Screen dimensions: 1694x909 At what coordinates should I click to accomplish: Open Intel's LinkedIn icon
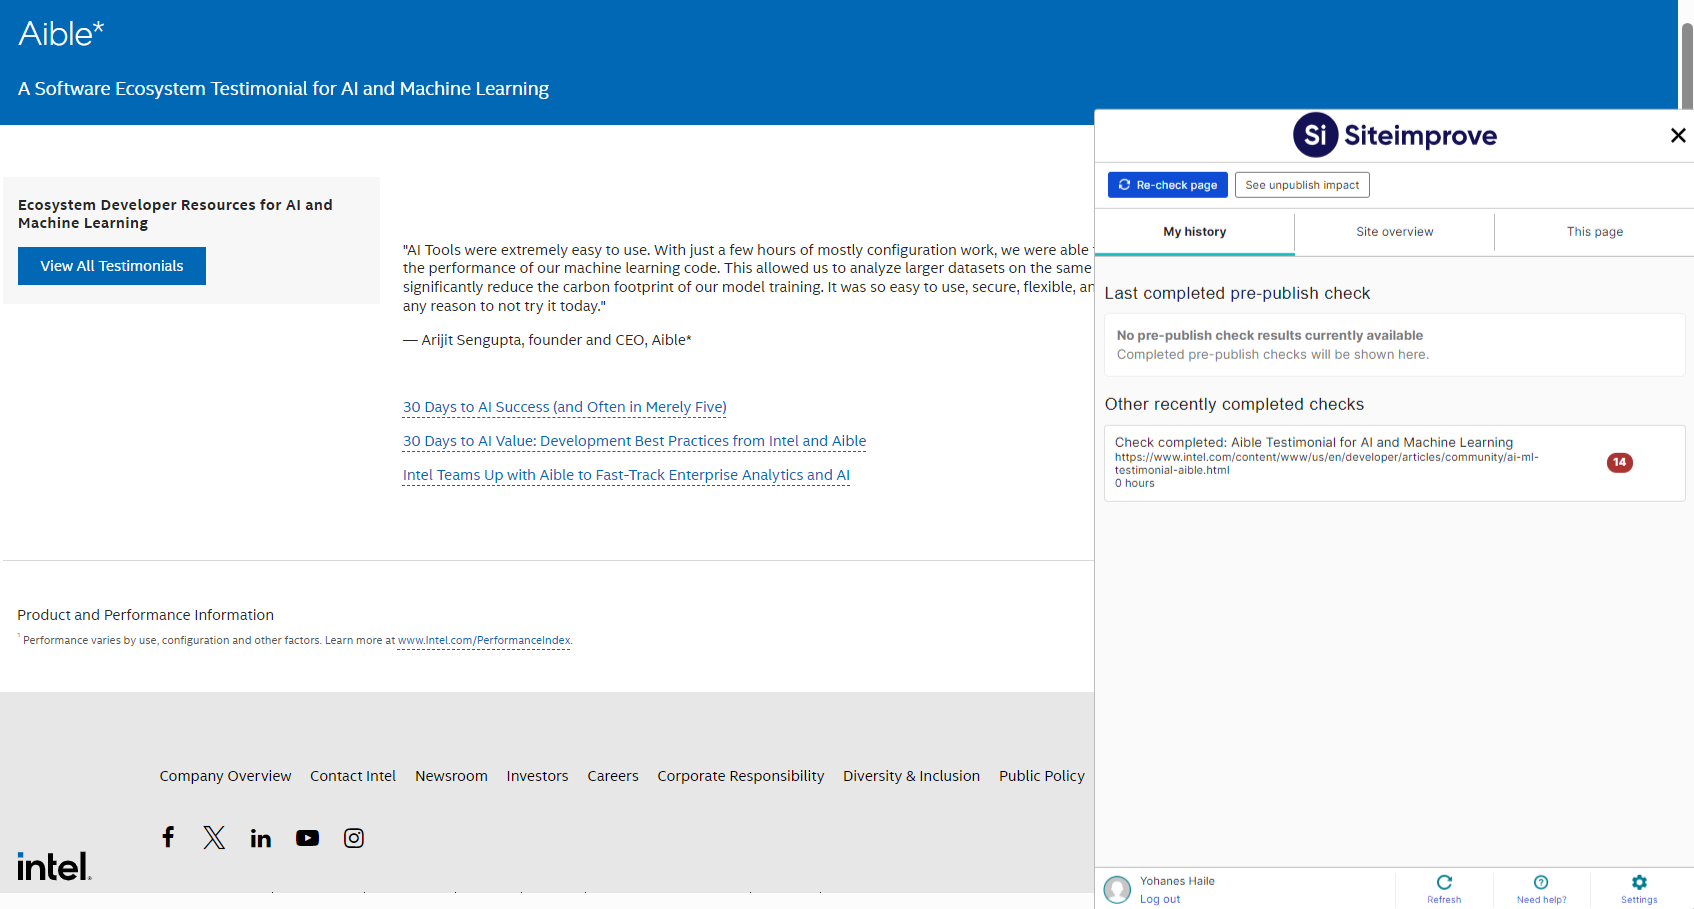point(261,838)
